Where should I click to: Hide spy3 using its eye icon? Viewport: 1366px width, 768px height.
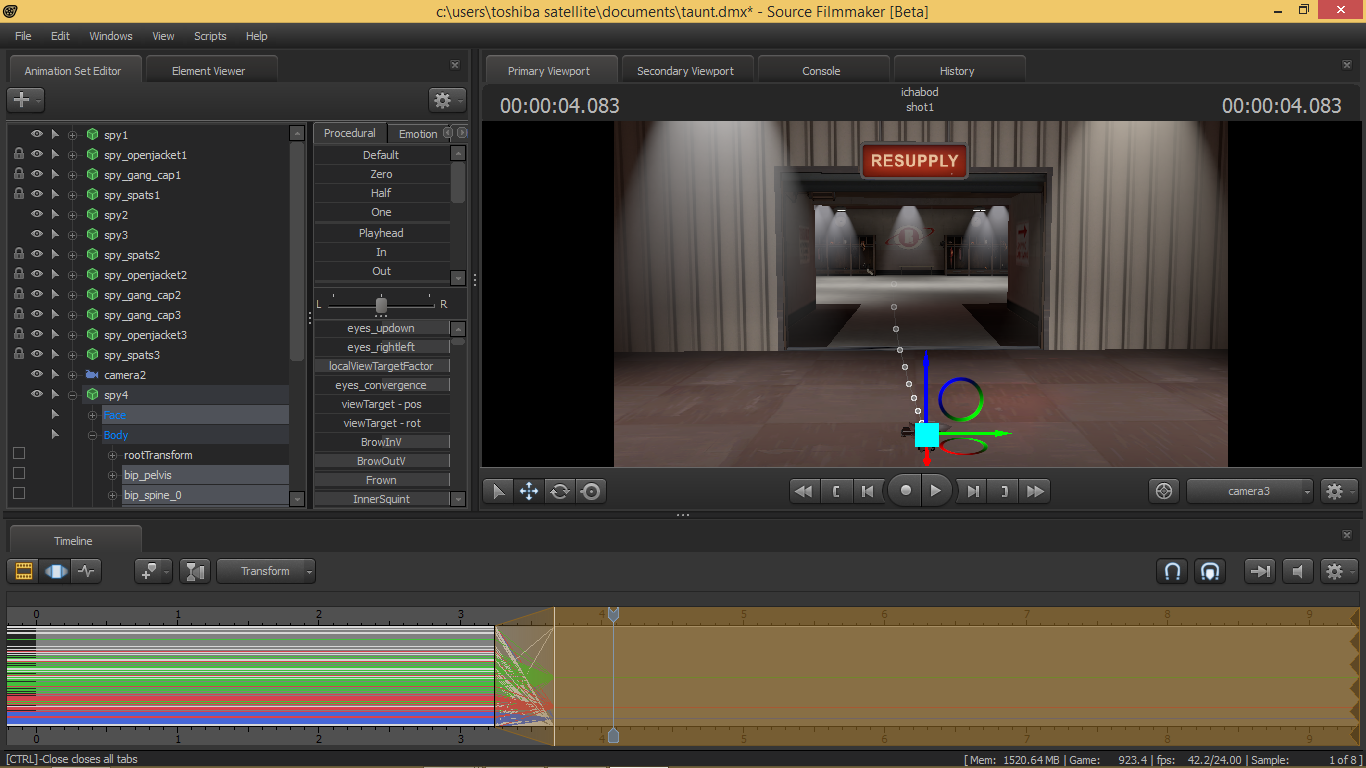coord(37,234)
